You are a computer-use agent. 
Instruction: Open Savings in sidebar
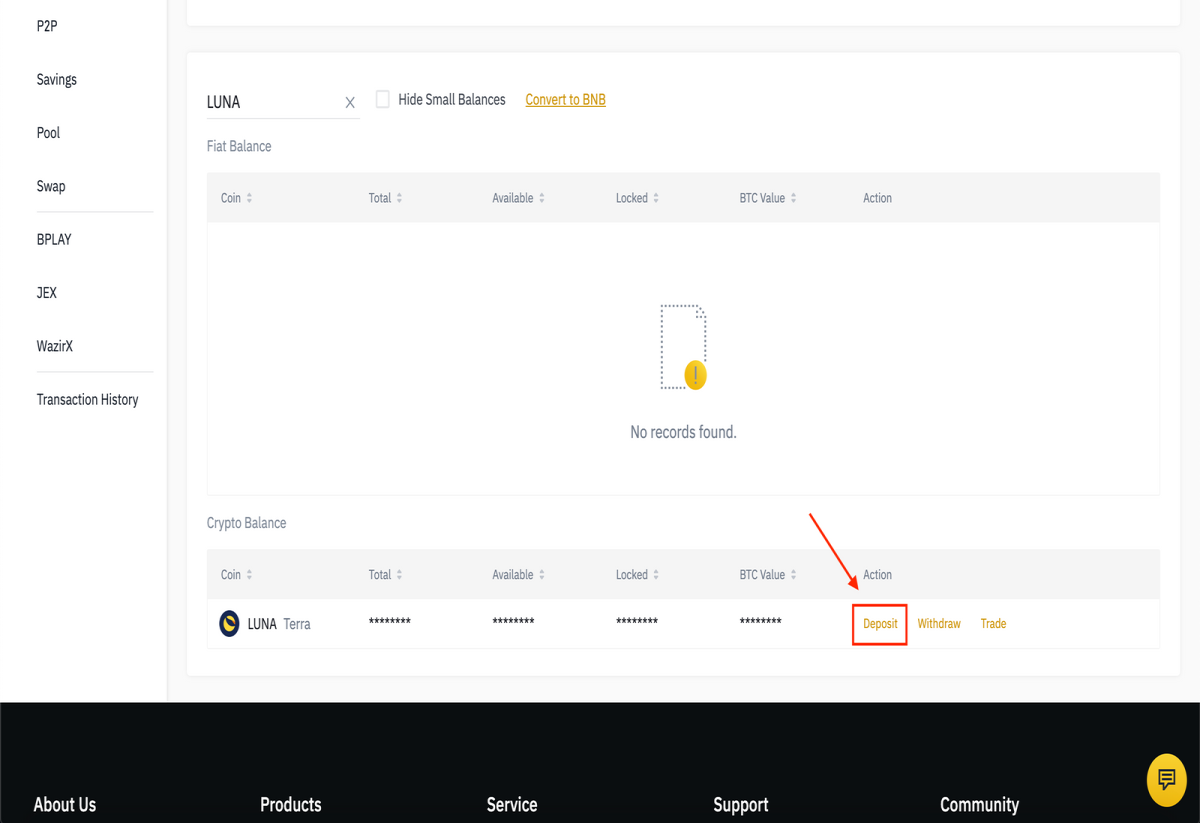click(x=56, y=79)
